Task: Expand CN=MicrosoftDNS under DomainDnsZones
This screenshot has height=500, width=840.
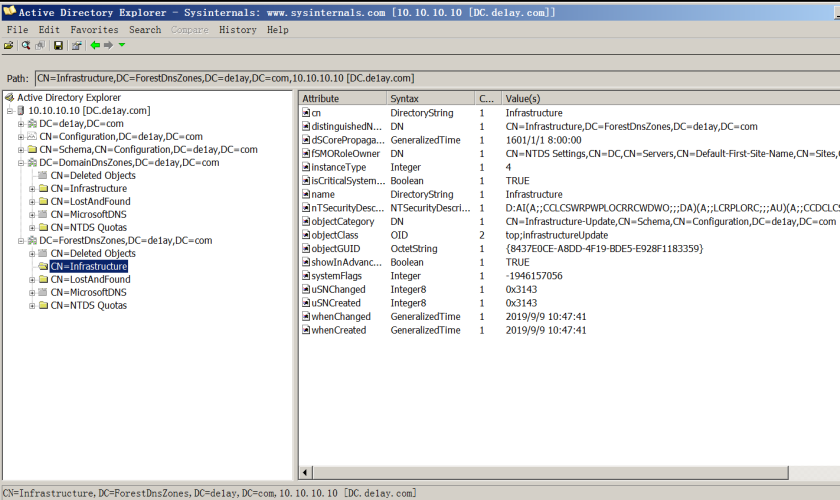Action: (32, 214)
